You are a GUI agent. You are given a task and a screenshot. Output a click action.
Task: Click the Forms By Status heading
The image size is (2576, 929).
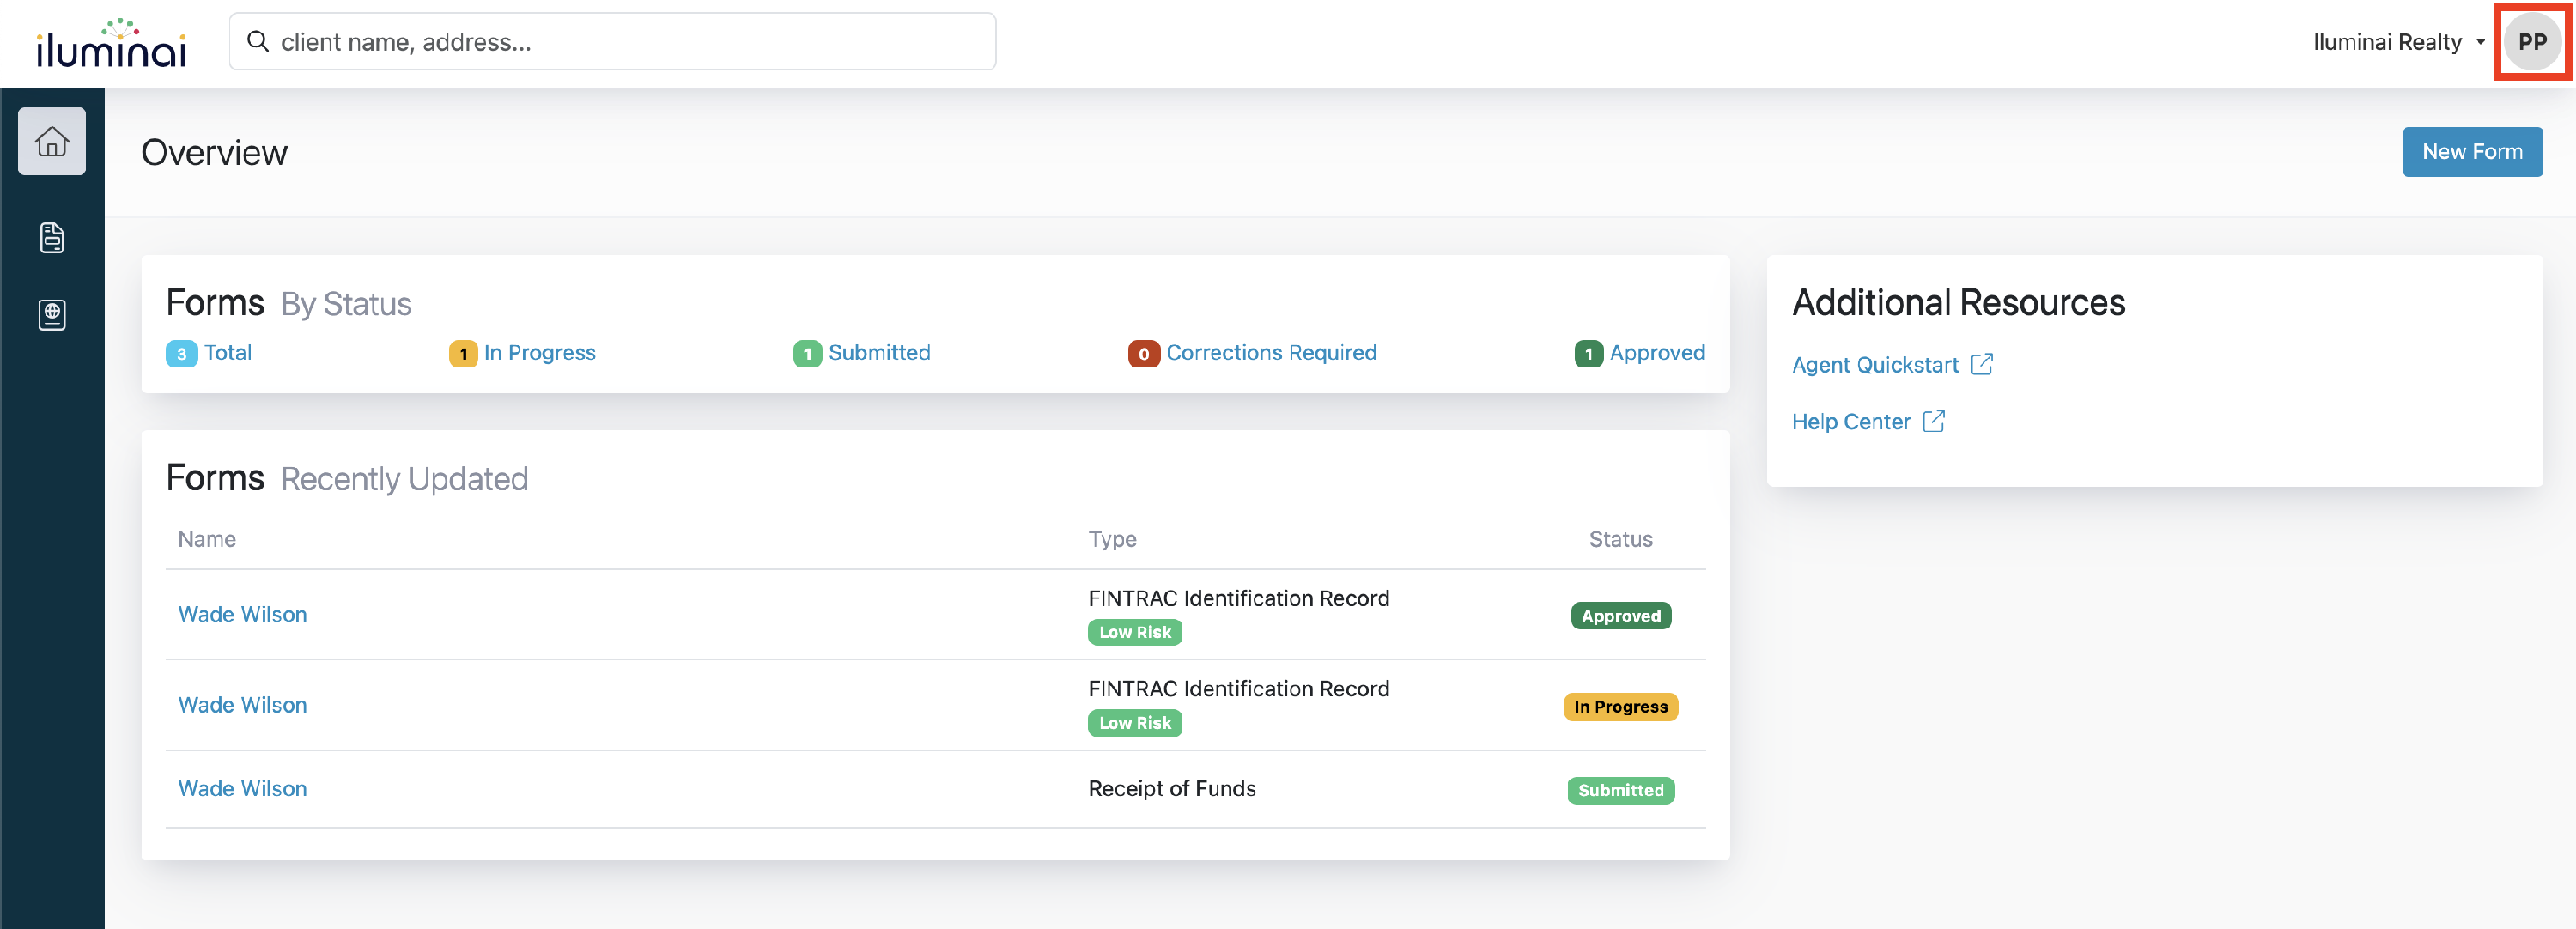coord(288,303)
